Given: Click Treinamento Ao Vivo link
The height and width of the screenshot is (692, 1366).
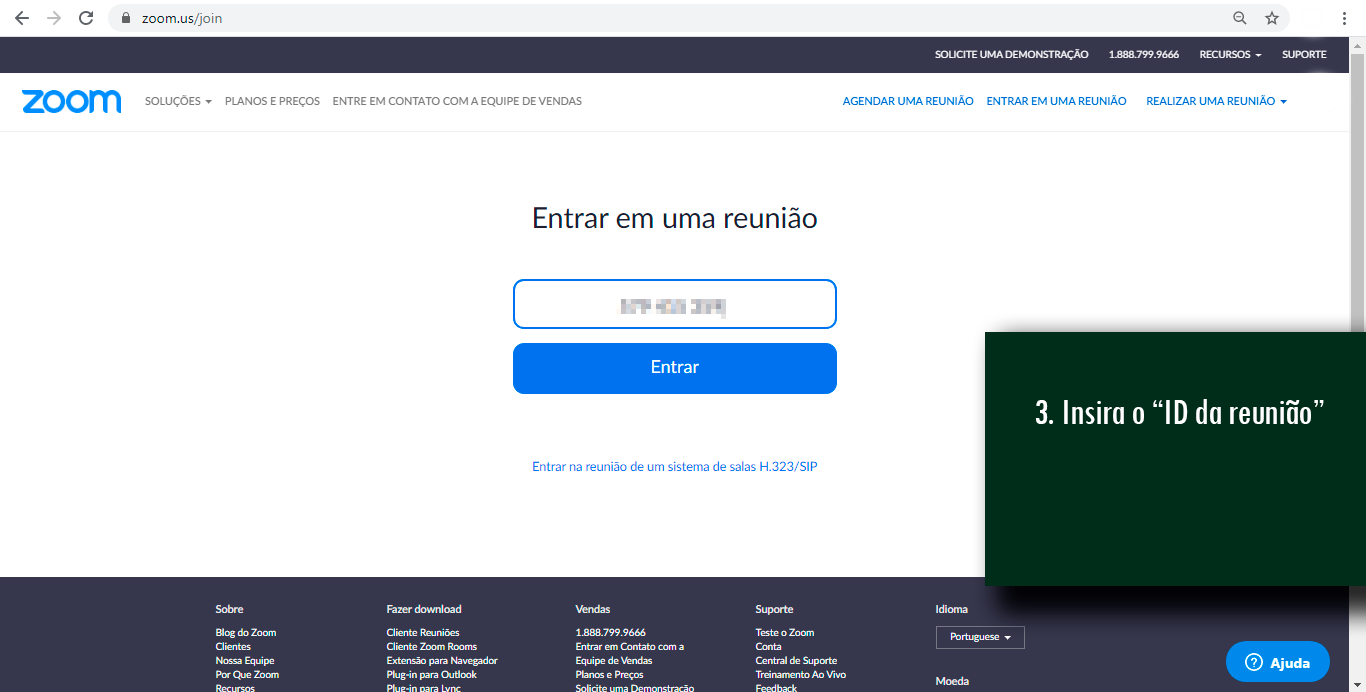Looking at the screenshot, I should pos(801,675).
